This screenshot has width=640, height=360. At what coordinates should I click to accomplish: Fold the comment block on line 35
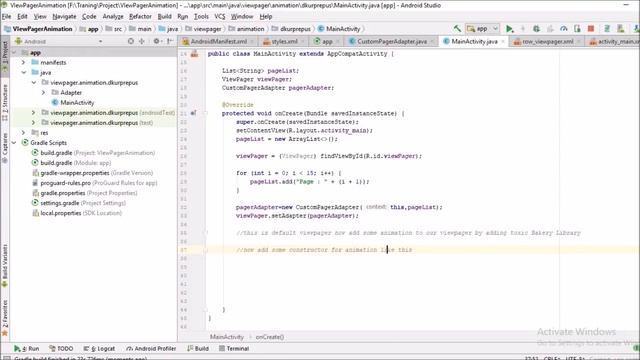[x=206, y=233]
